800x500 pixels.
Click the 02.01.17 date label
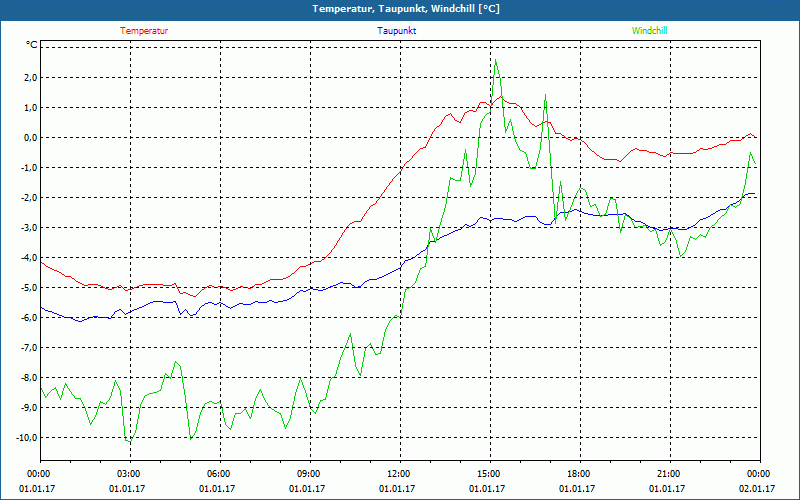757,489
